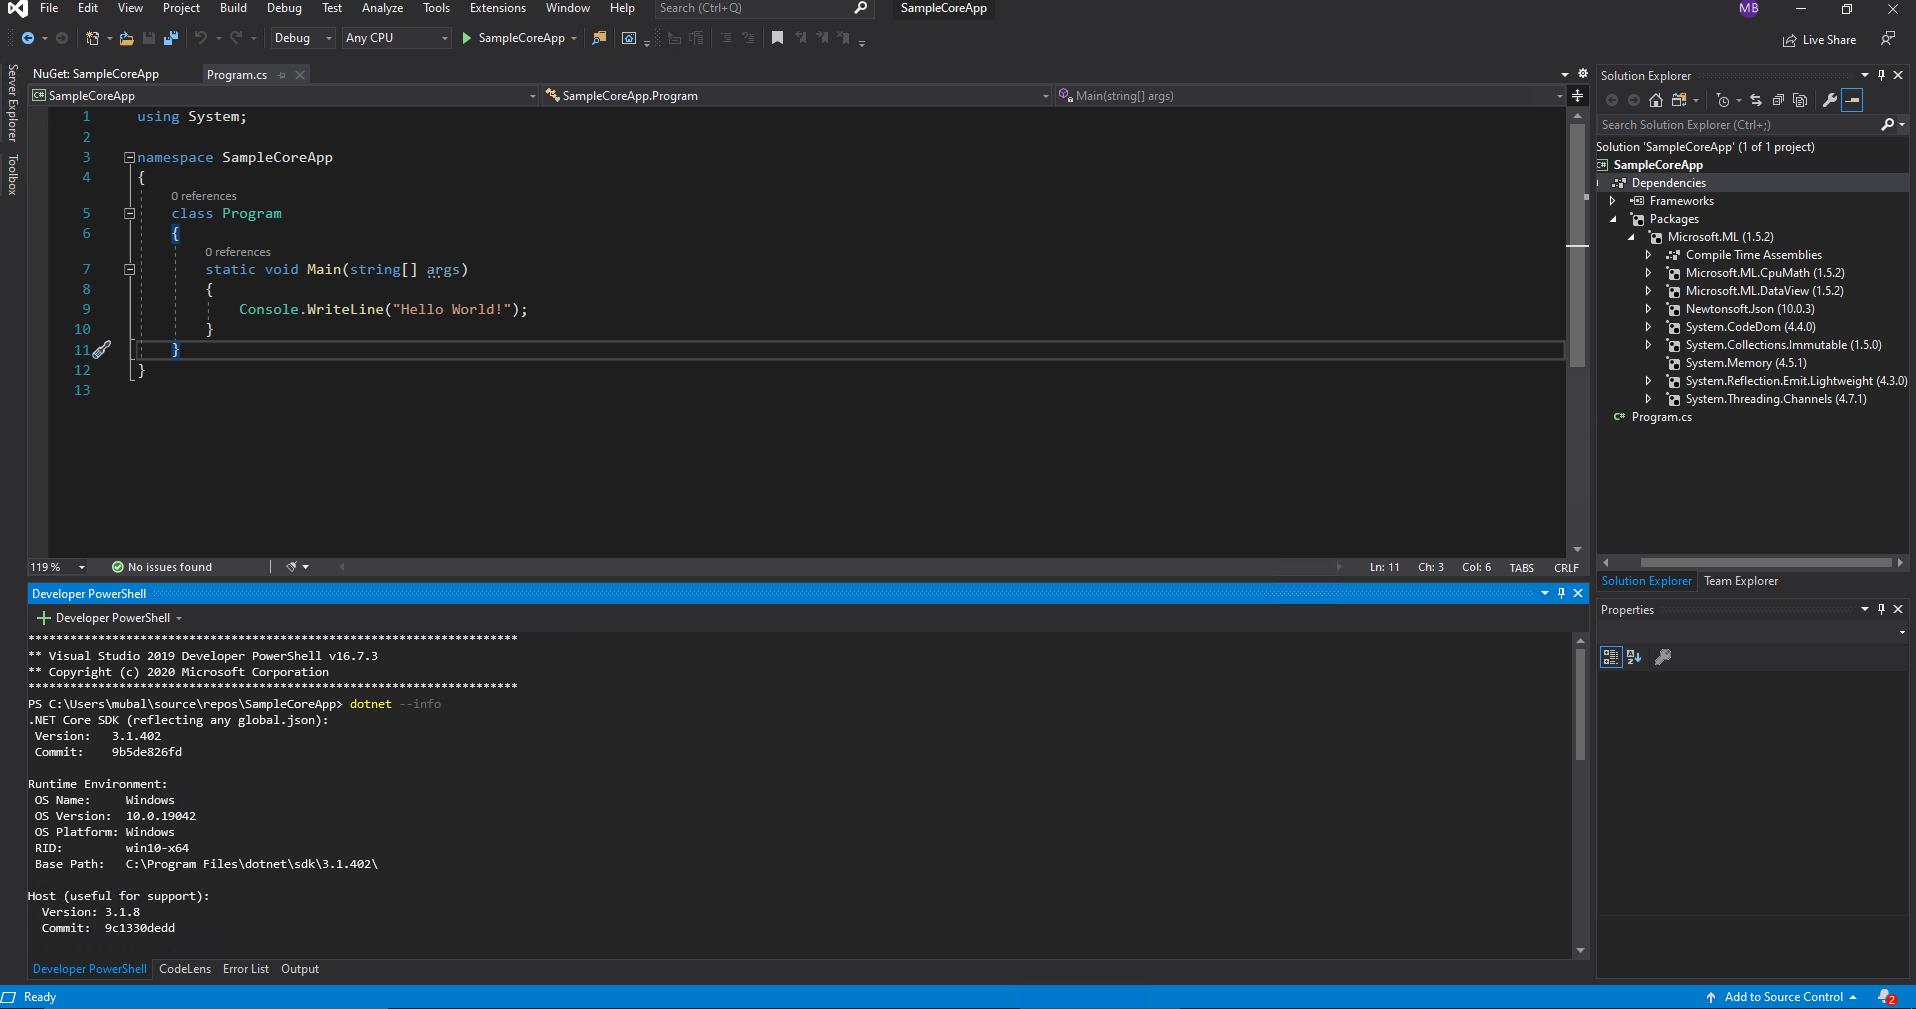The width and height of the screenshot is (1916, 1009).
Task: Open the Analyze menu
Action: coord(382,8)
